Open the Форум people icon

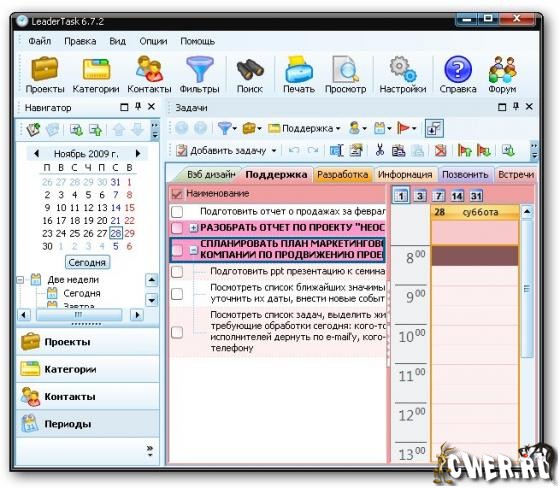(x=502, y=69)
